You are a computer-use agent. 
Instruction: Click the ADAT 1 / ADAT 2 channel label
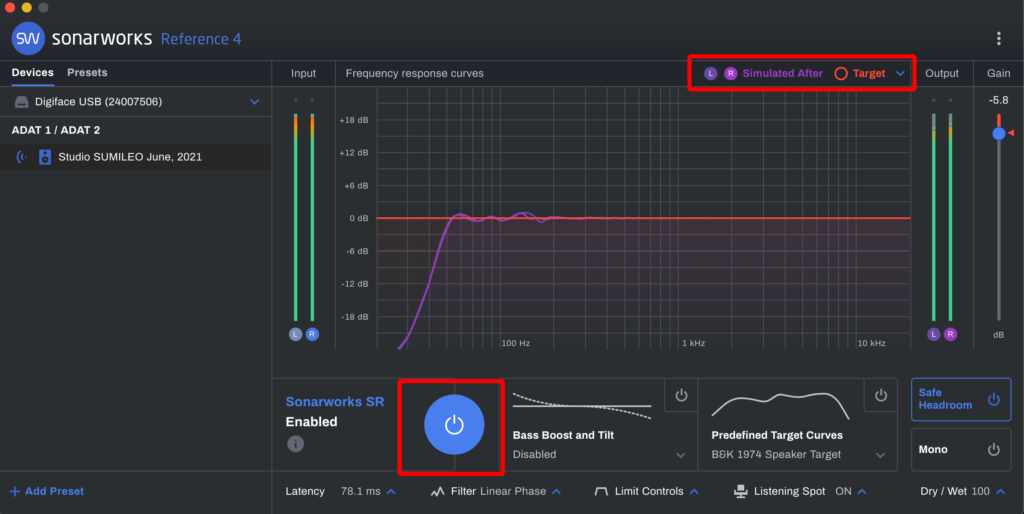click(56, 130)
